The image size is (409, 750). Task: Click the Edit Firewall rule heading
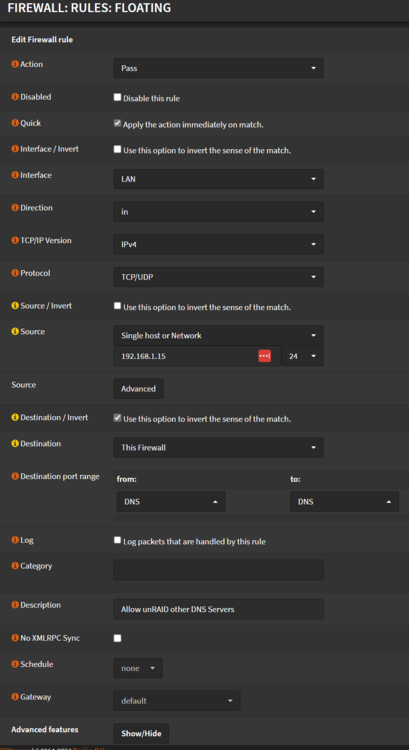coord(42,40)
